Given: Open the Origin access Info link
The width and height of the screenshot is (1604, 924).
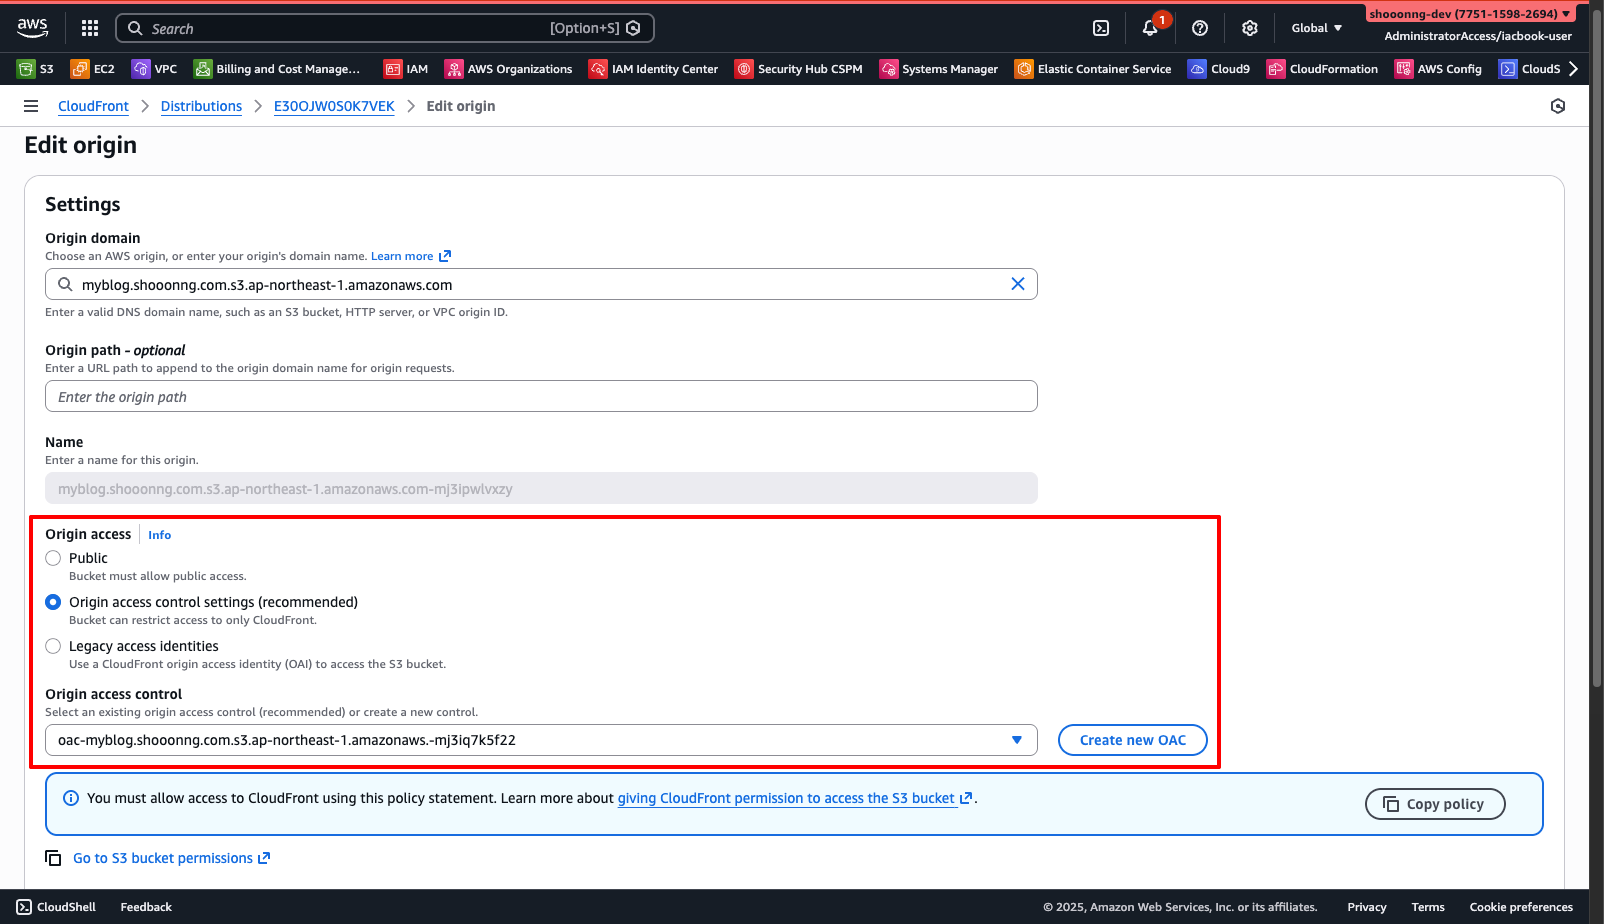Looking at the screenshot, I should click(160, 535).
